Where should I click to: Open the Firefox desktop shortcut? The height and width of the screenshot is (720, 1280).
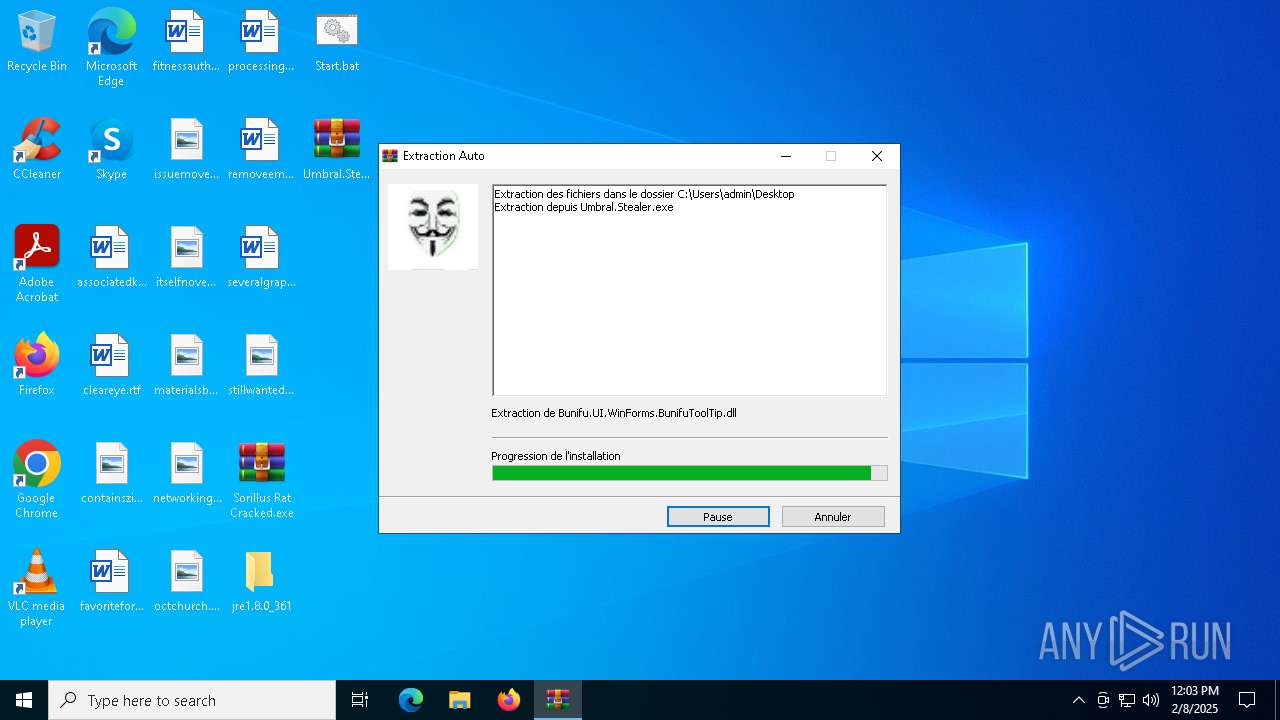pos(37,366)
